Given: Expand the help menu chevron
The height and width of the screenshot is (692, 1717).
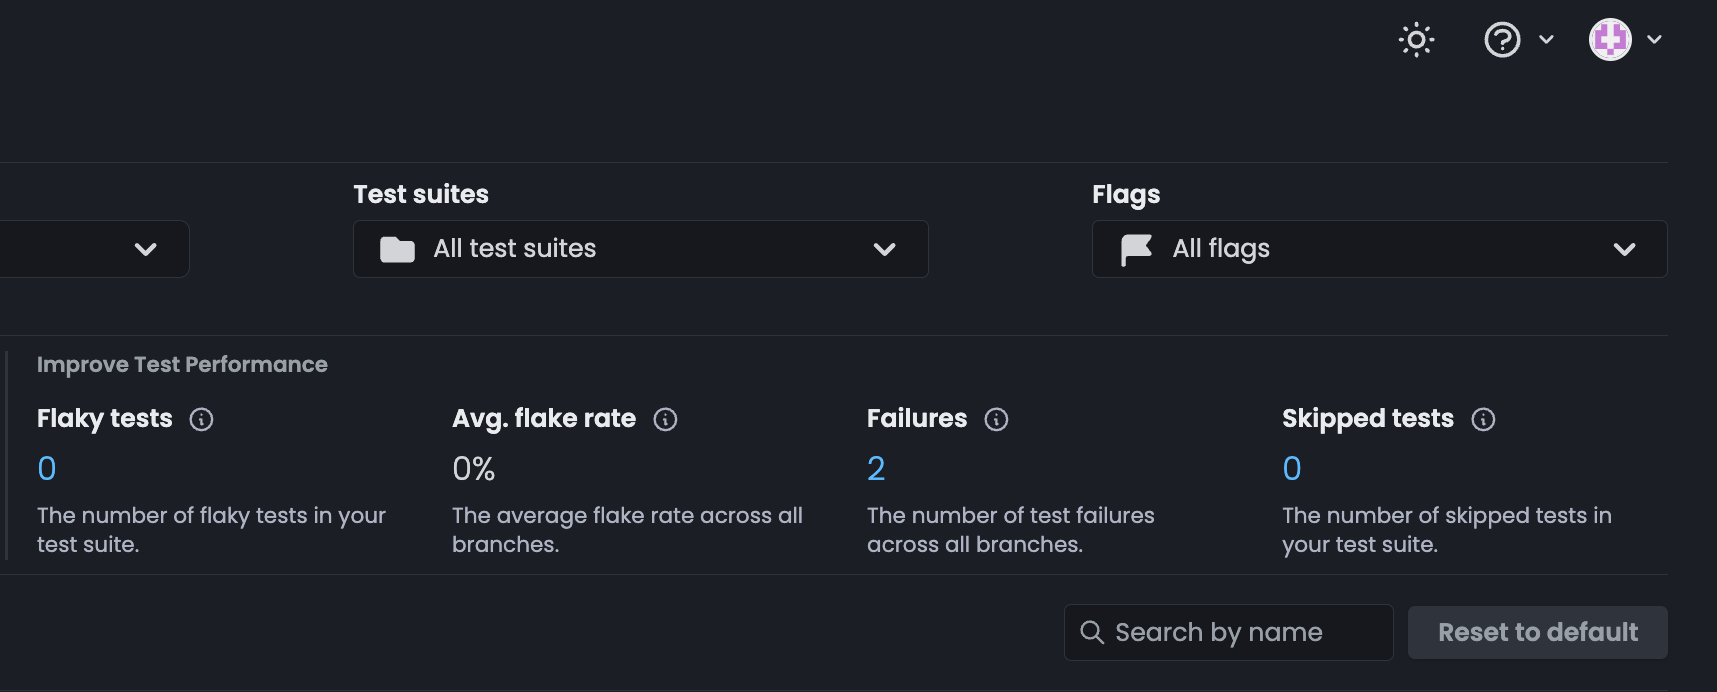Looking at the screenshot, I should 1546,40.
